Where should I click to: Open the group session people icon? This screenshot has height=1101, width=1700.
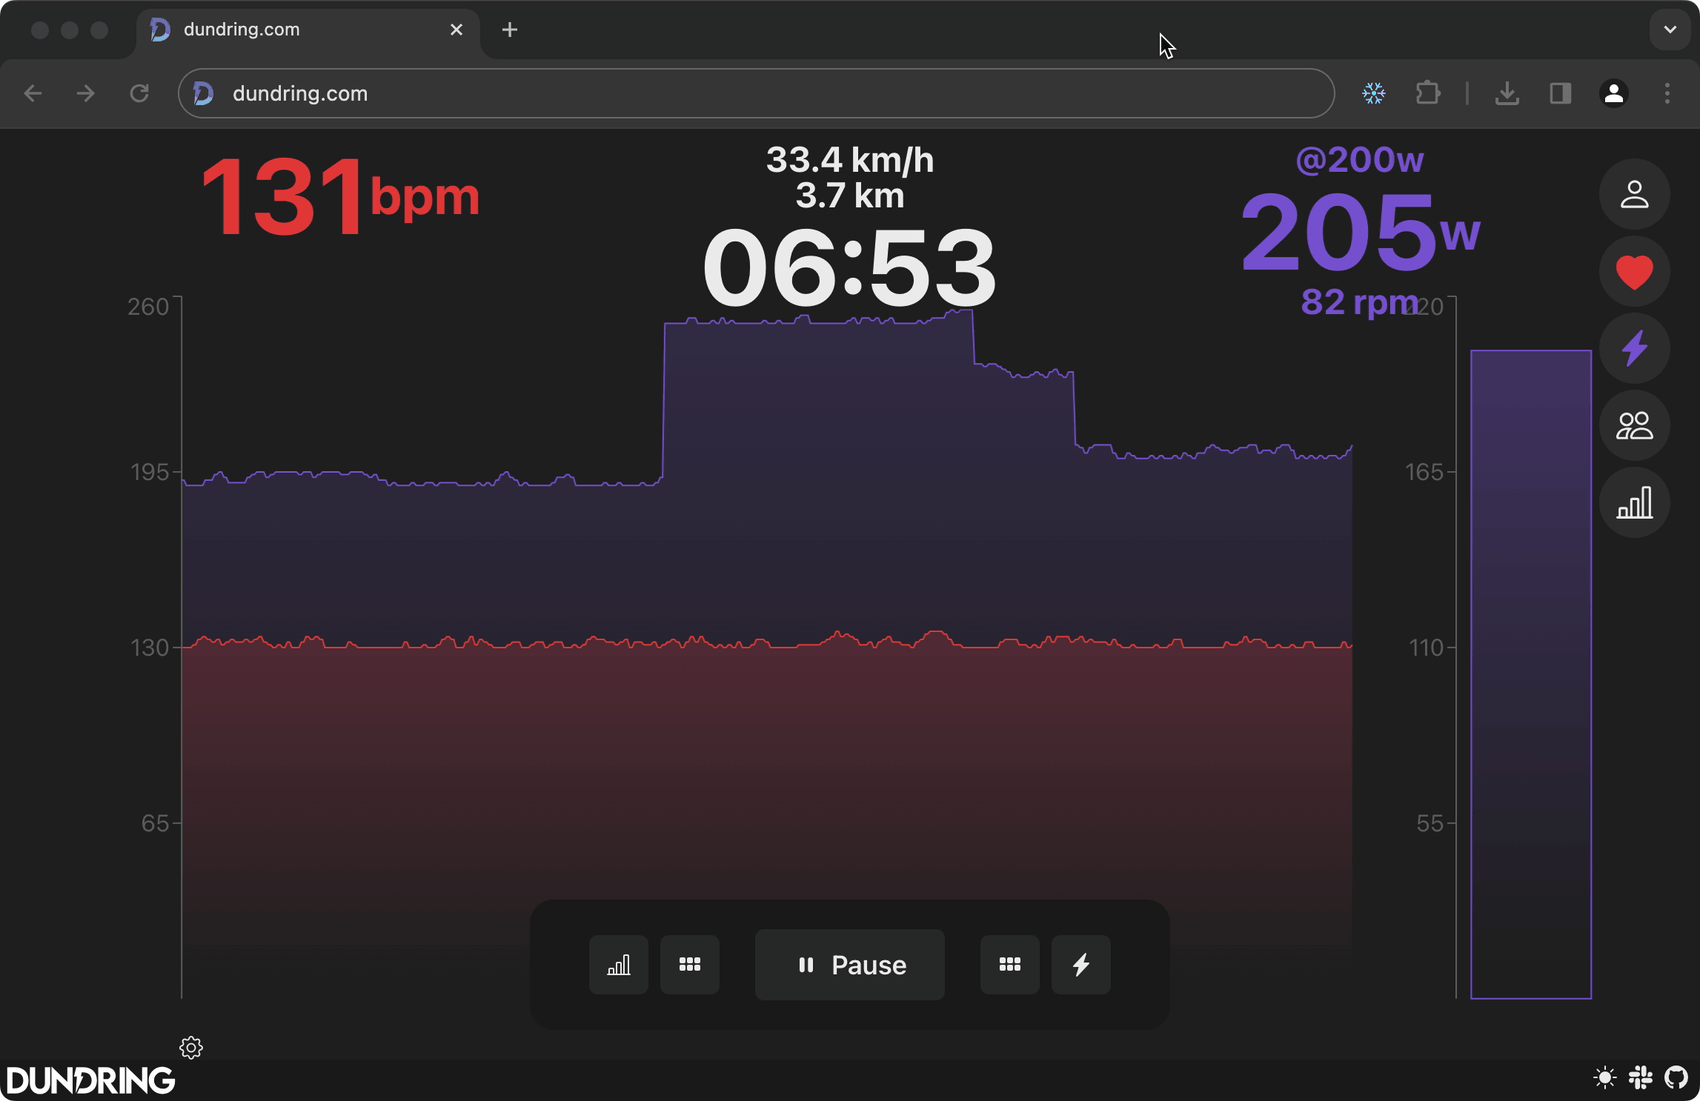(1634, 426)
